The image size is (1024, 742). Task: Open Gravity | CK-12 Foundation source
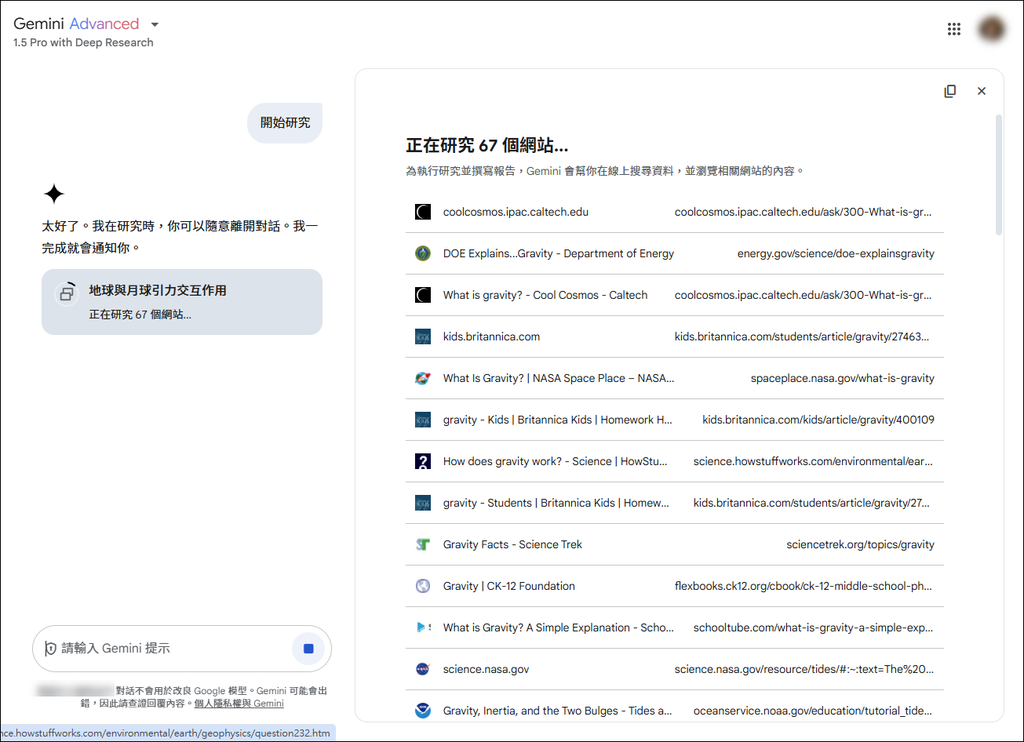(x=509, y=586)
